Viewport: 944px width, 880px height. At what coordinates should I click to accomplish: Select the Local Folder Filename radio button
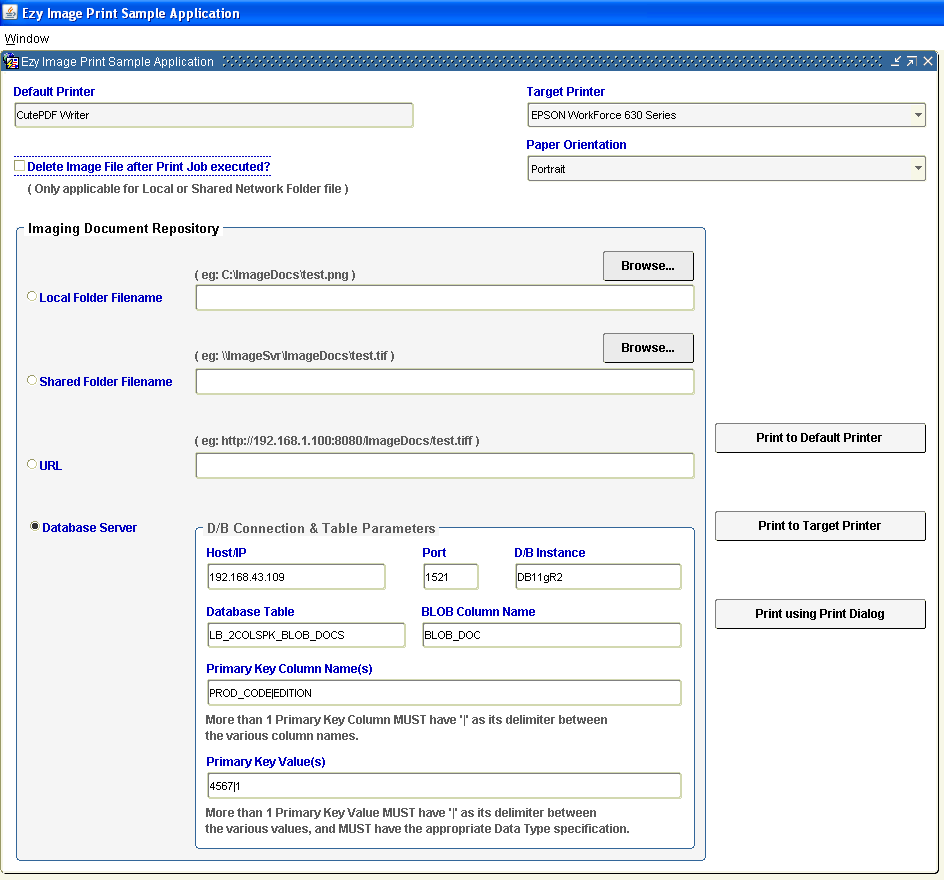coord(32,296)
